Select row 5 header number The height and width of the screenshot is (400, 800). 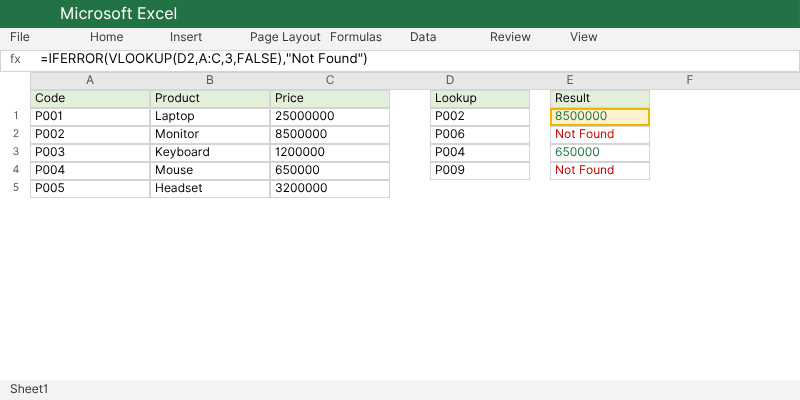point(16,187)
